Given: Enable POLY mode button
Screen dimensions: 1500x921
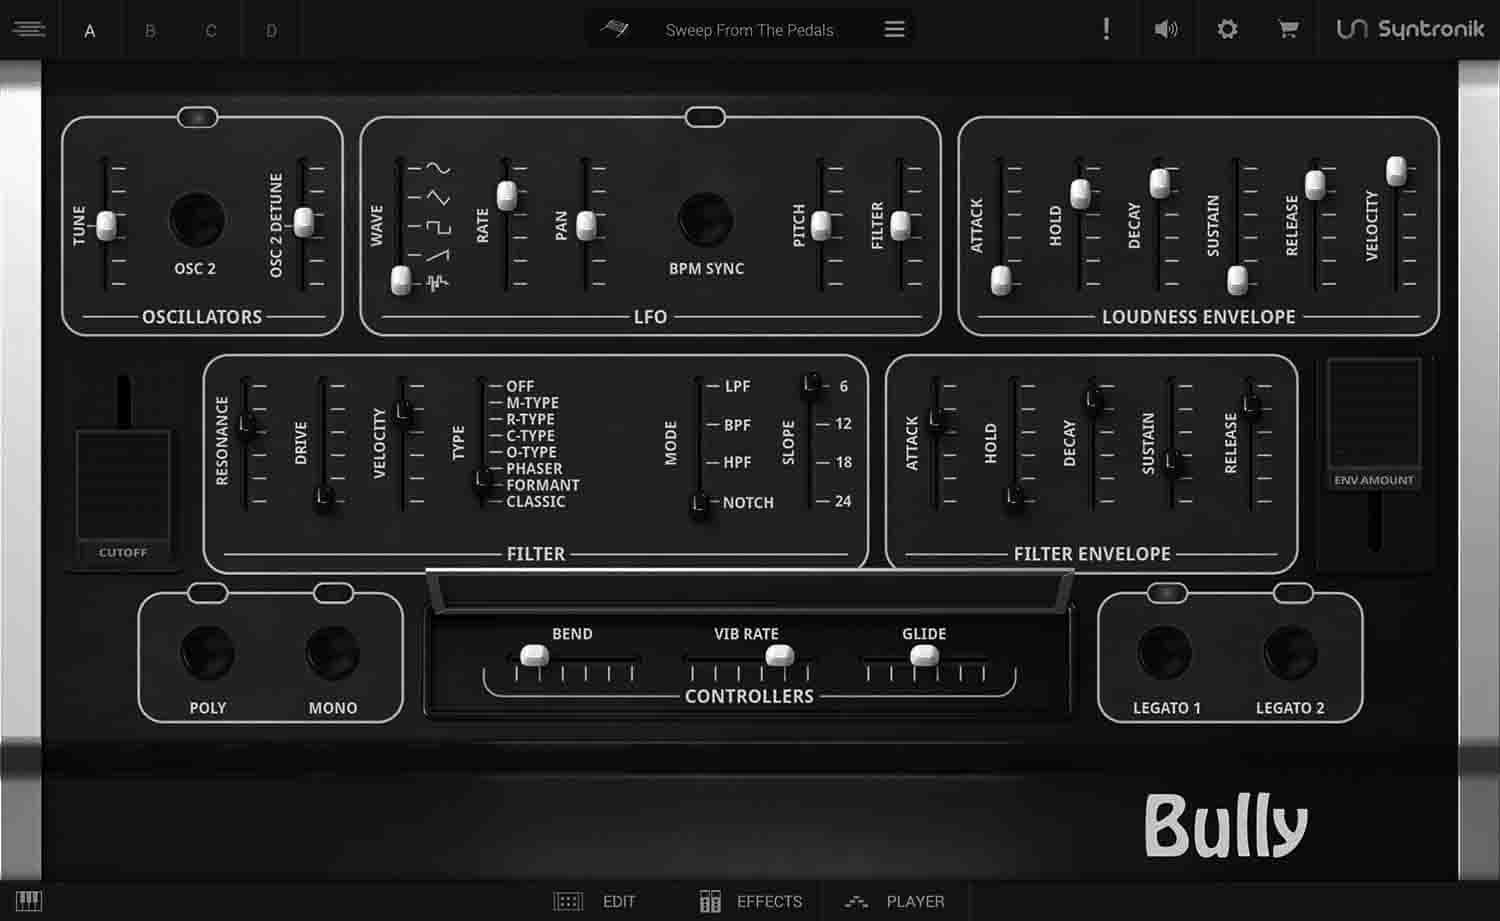Looking at the screenshot, I should (x=207, y=653).
